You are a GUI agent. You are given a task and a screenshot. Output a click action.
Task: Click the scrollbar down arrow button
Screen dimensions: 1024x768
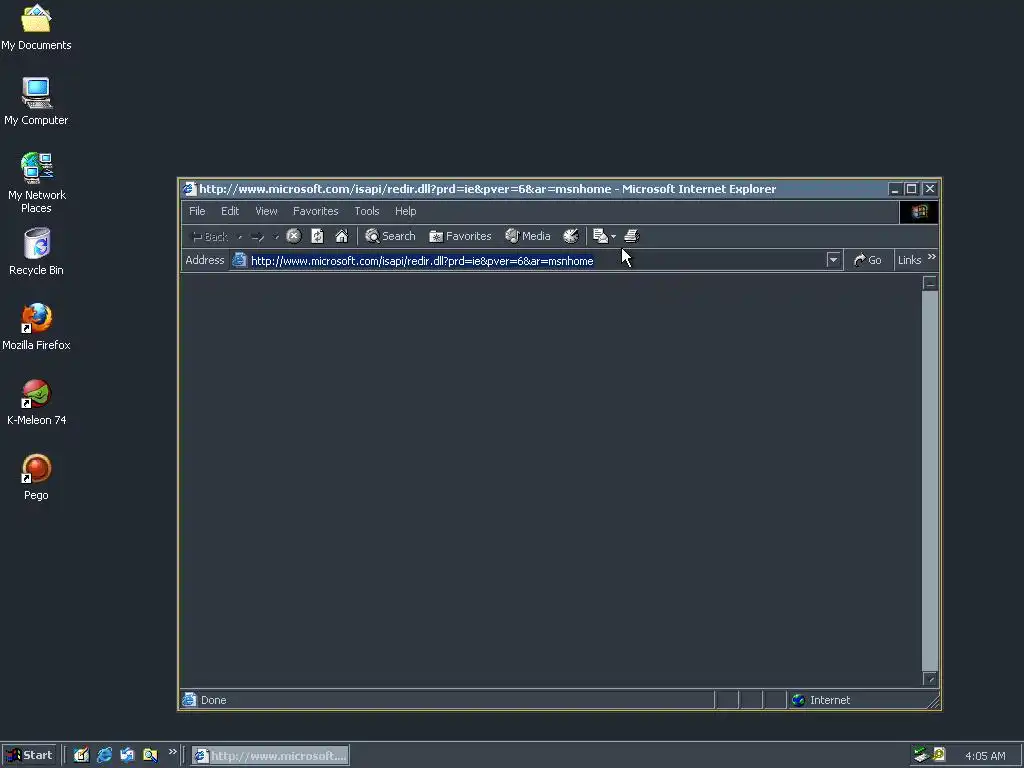pos(930,679)
